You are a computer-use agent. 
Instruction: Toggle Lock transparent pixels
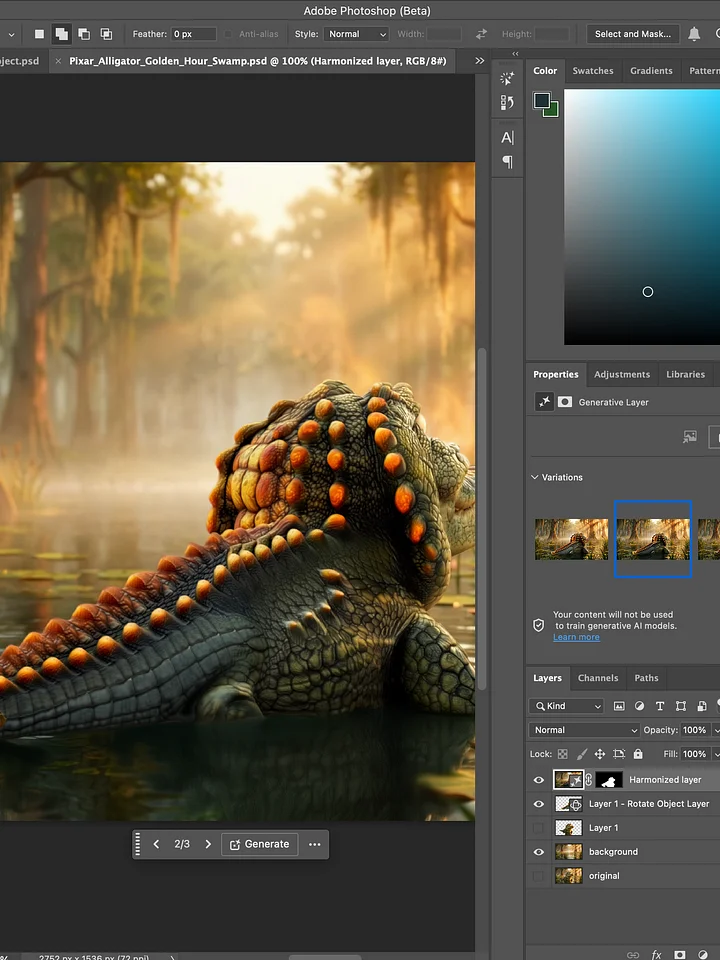coord(562,754)
